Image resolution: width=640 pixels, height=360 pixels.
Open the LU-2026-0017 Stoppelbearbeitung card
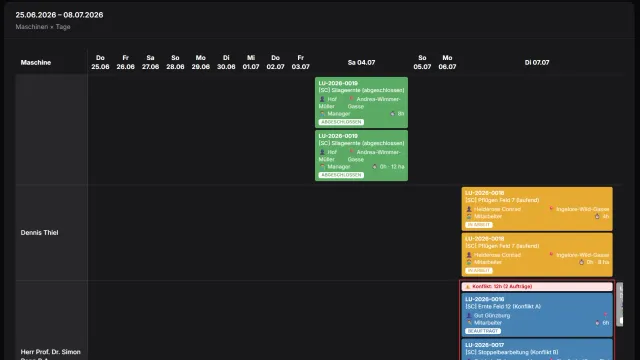click(537, 349)
